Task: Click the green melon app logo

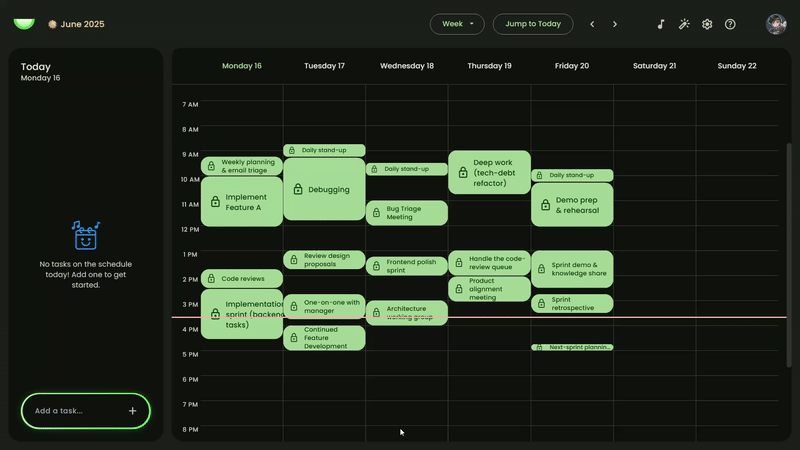Action: coord(24,23)
